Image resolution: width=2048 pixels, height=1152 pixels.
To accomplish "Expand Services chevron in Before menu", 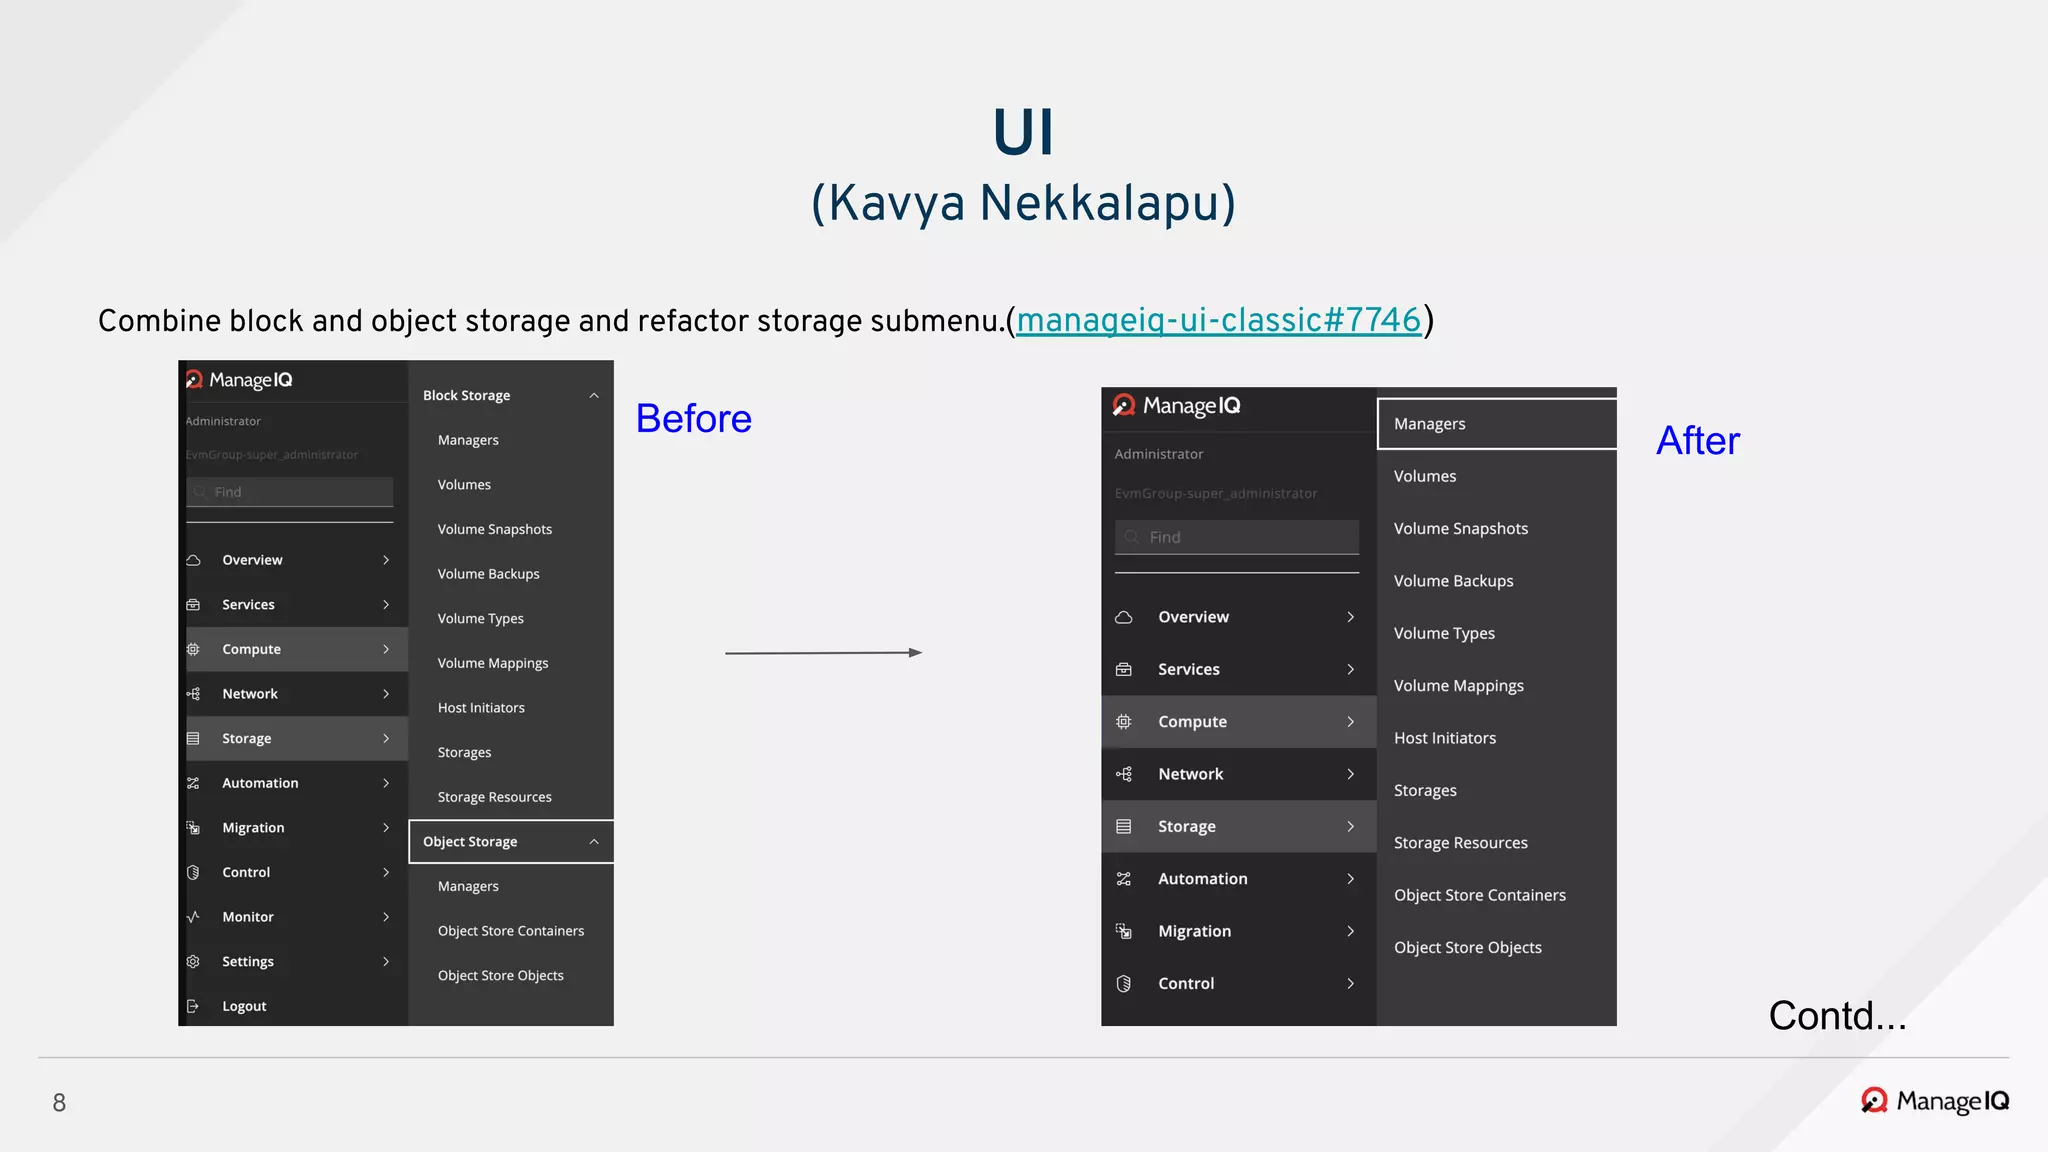I will click(x=386, y=605).
